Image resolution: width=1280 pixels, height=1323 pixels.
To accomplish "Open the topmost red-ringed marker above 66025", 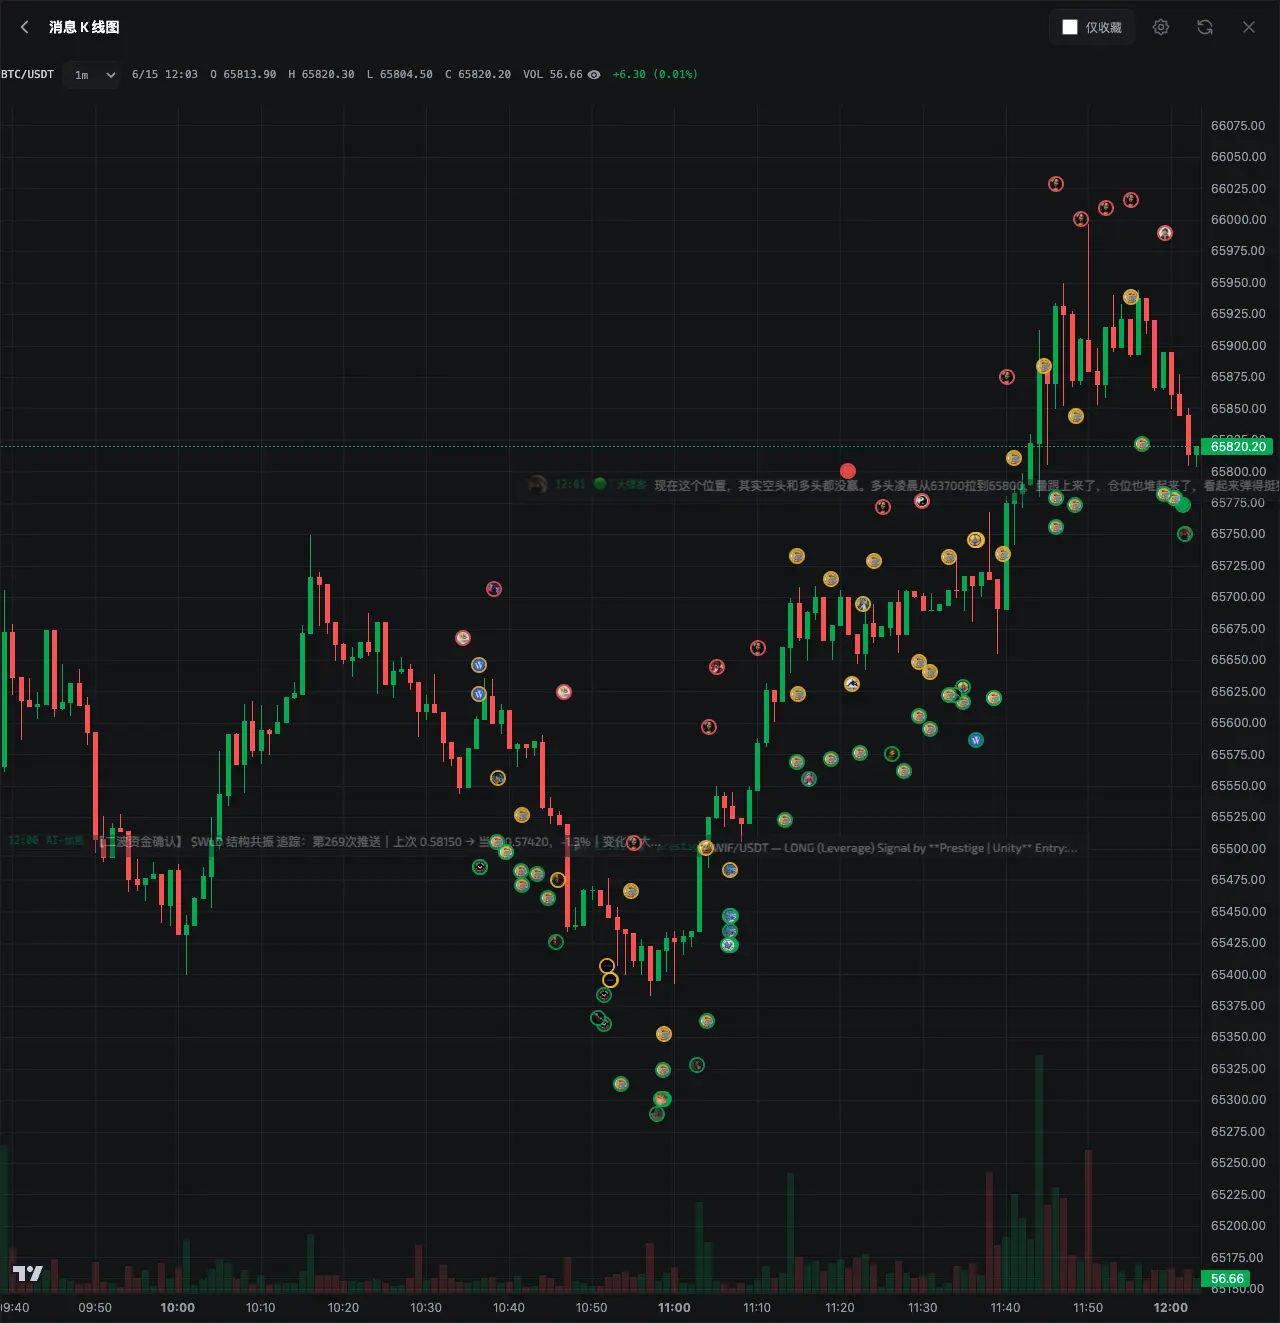I will point(1056,184).
